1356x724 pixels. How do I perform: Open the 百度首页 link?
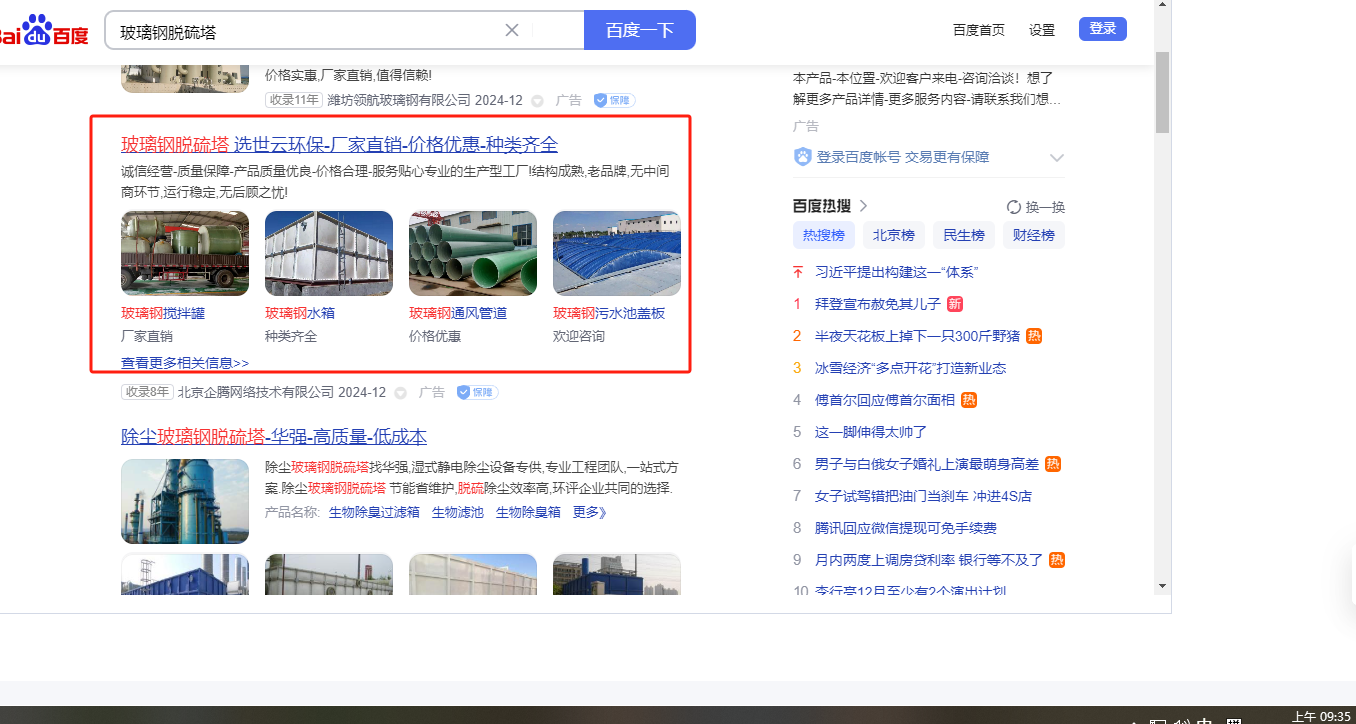point(979,30)
